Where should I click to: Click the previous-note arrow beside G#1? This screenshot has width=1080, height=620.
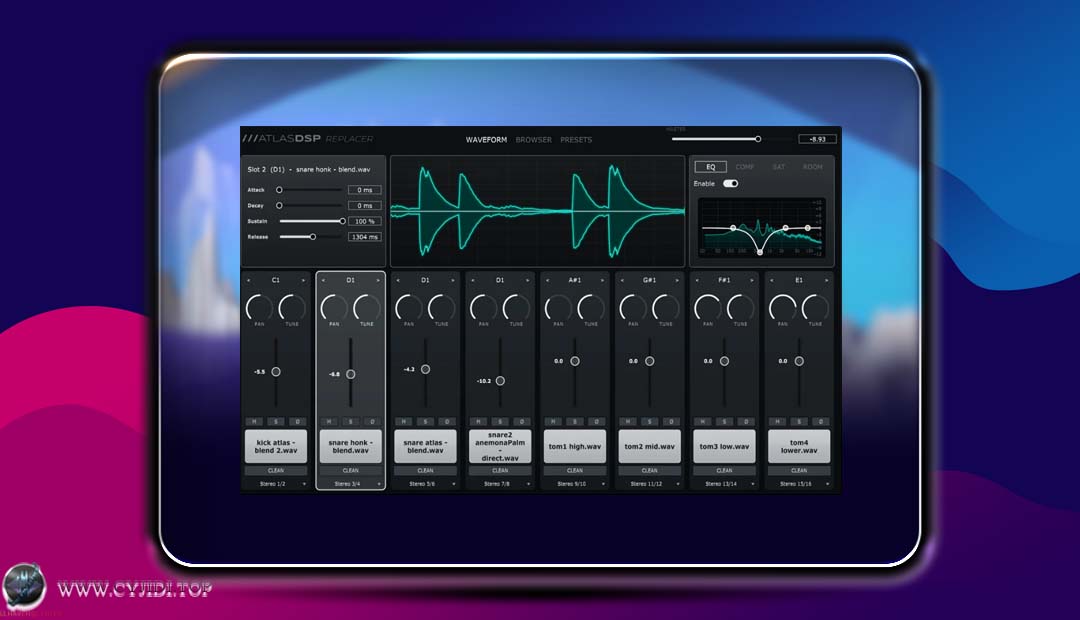coord(622,280)
